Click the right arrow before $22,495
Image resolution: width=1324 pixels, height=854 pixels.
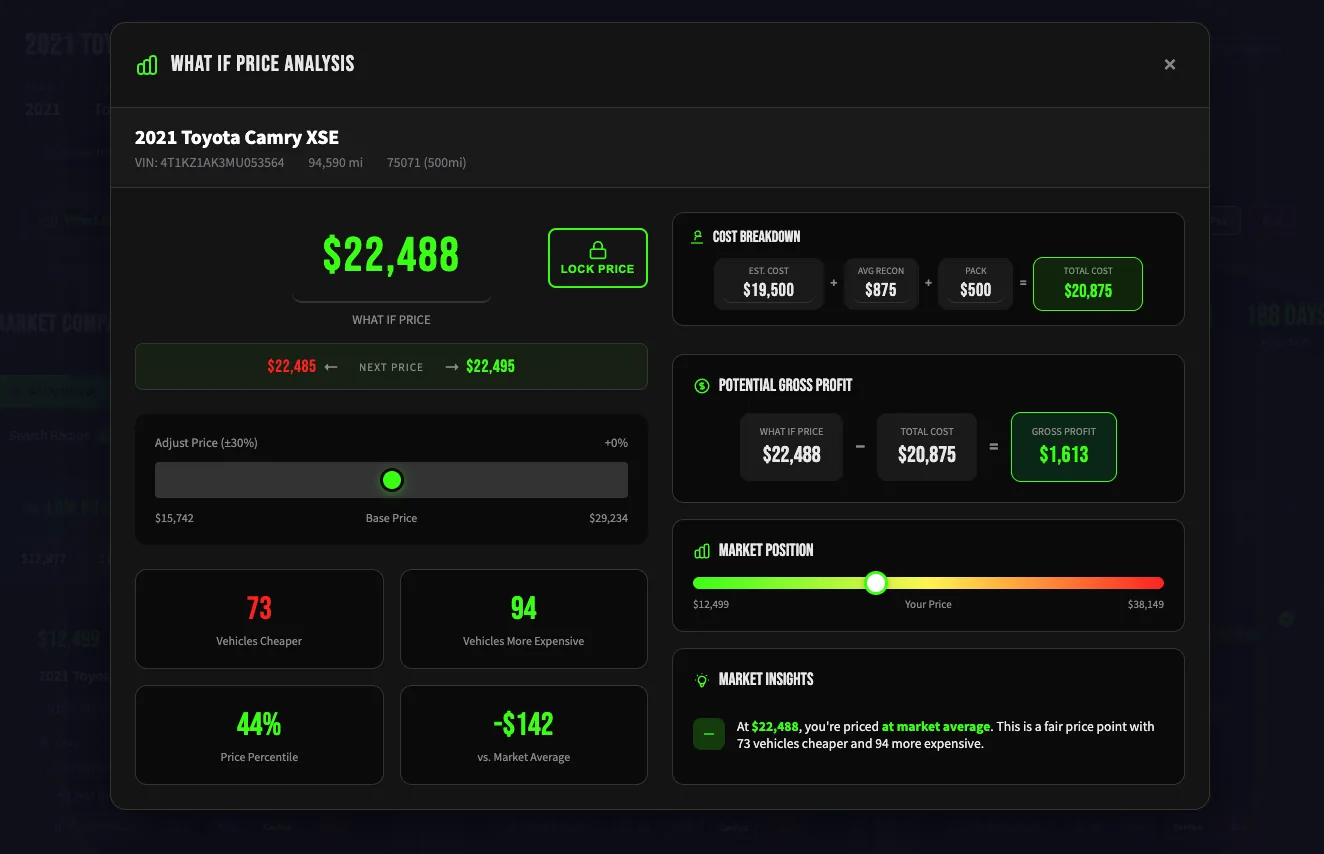[x=452, y=367]
